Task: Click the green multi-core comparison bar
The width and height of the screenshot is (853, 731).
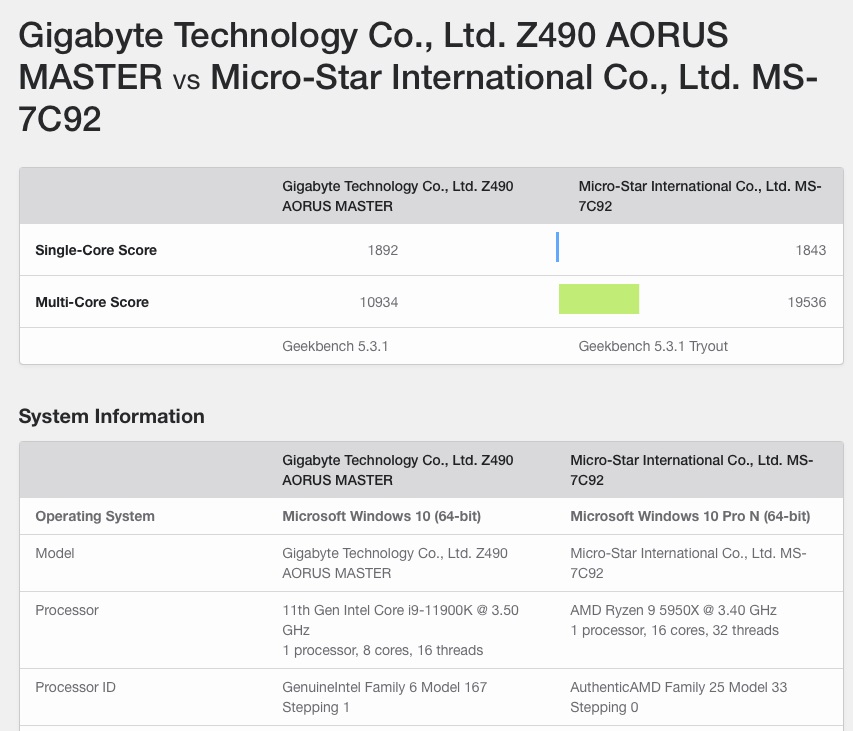Action: [x=599, y=299]
